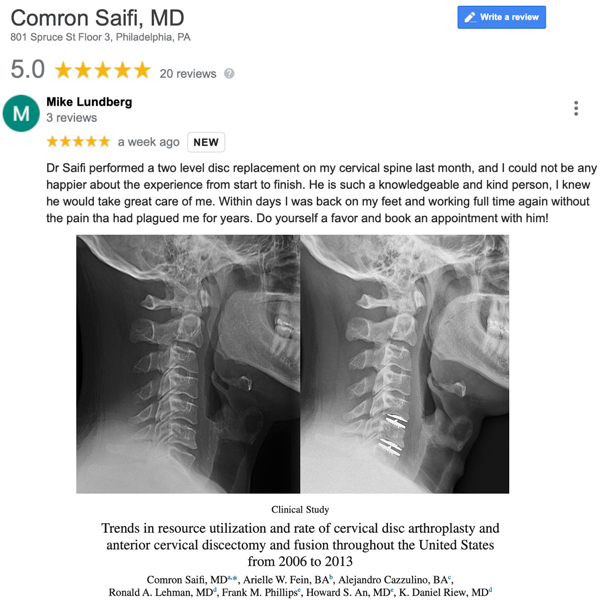Click author K. Daniel Riew, MD
The image size is (600, 600).
point(445,592)
